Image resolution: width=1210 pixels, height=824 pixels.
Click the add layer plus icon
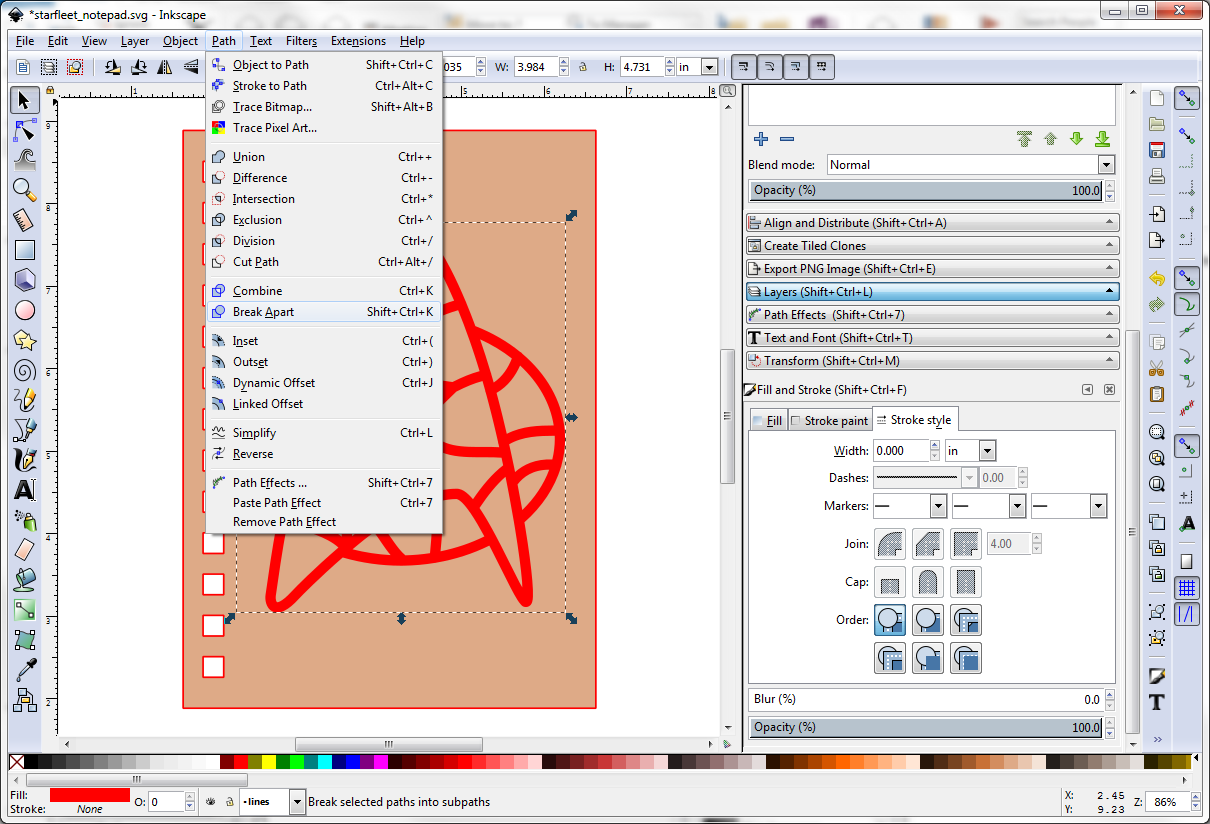761,139
